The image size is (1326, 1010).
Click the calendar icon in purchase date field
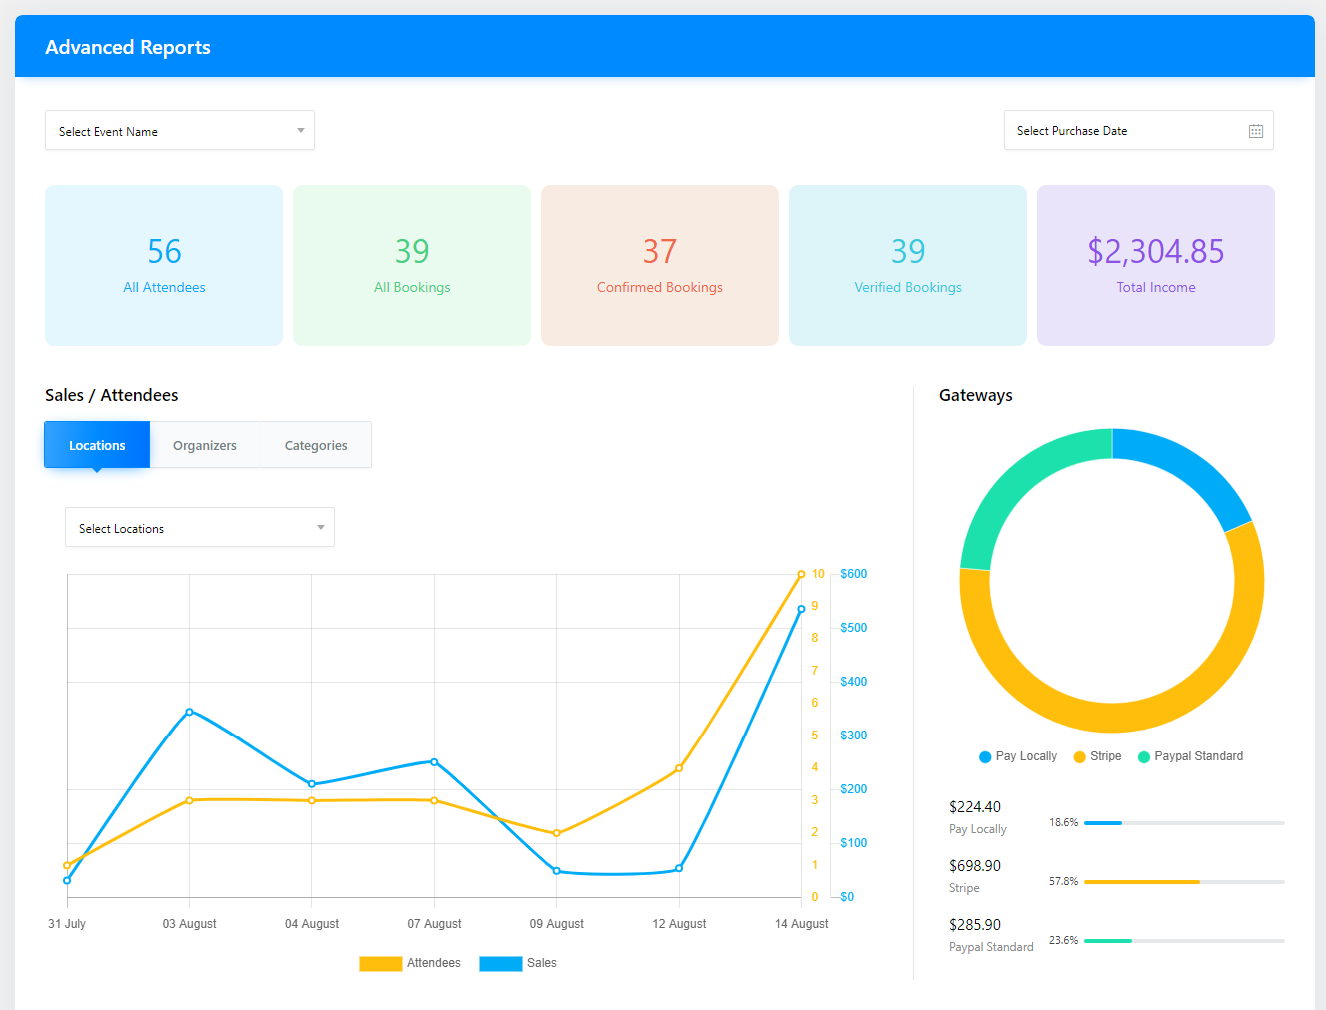click(x=1256, y=131)
